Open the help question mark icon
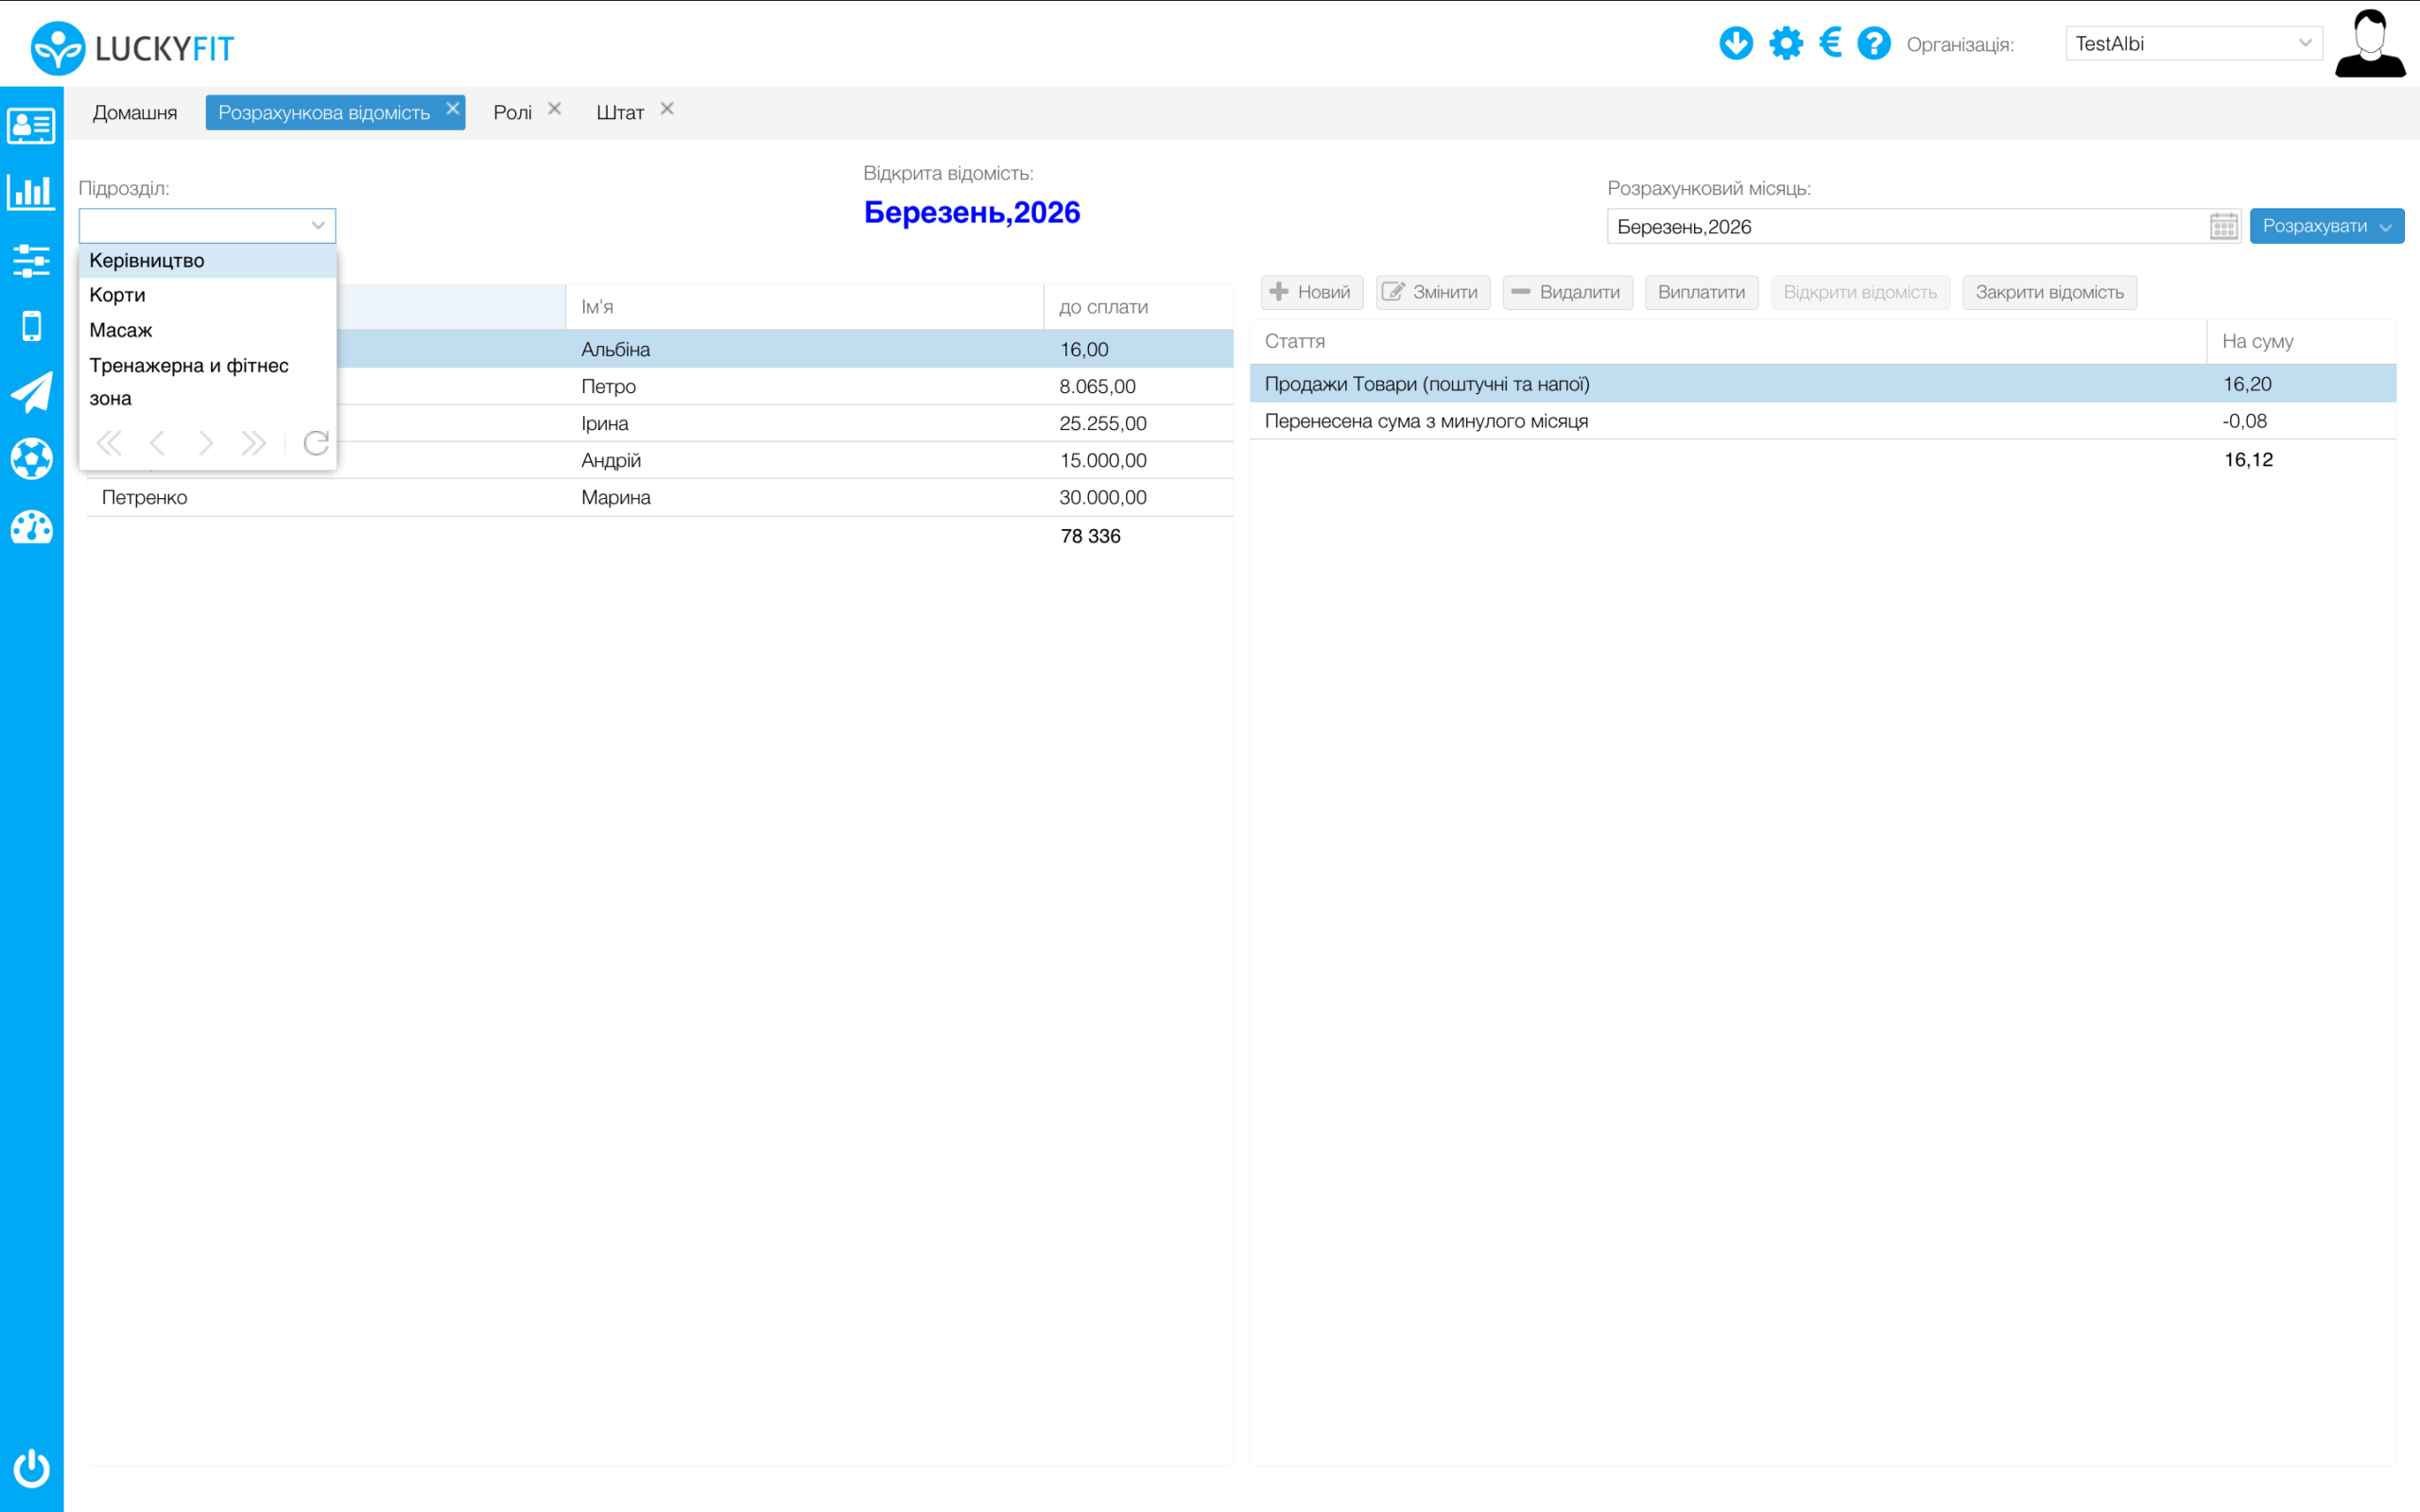 tap(1874, 43)
